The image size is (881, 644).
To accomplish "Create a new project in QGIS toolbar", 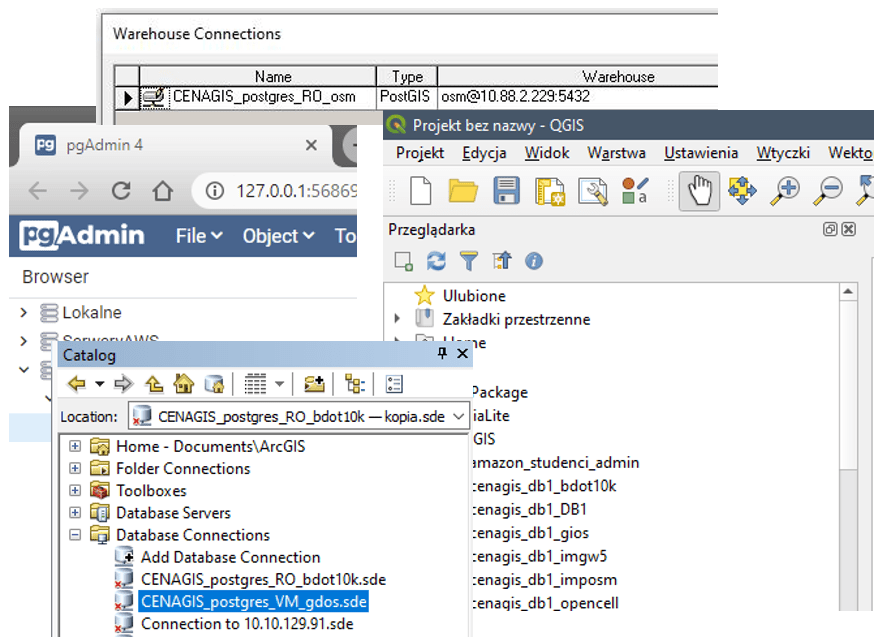I will coord(421,191).
